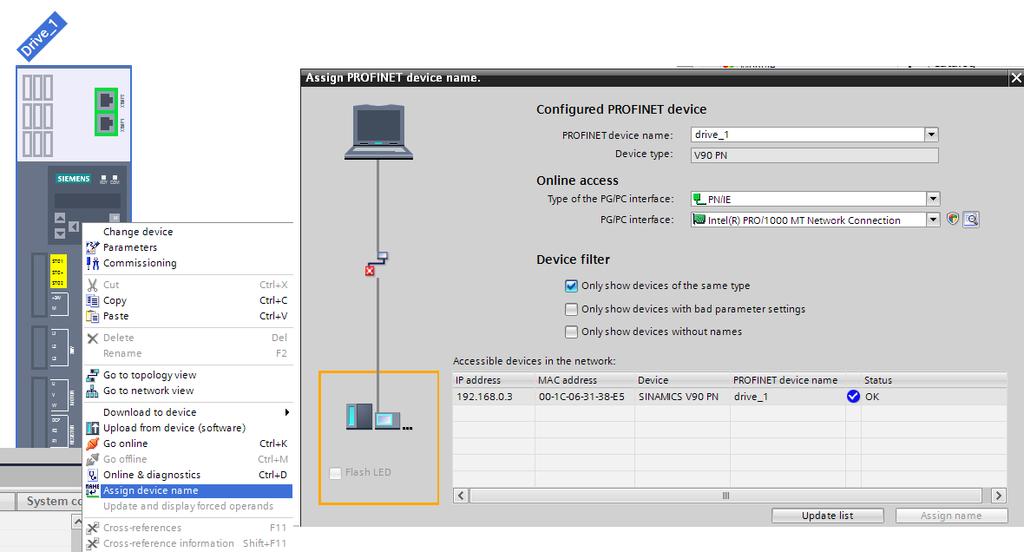Open Online & diagnostics menu entry

(188, 475)
